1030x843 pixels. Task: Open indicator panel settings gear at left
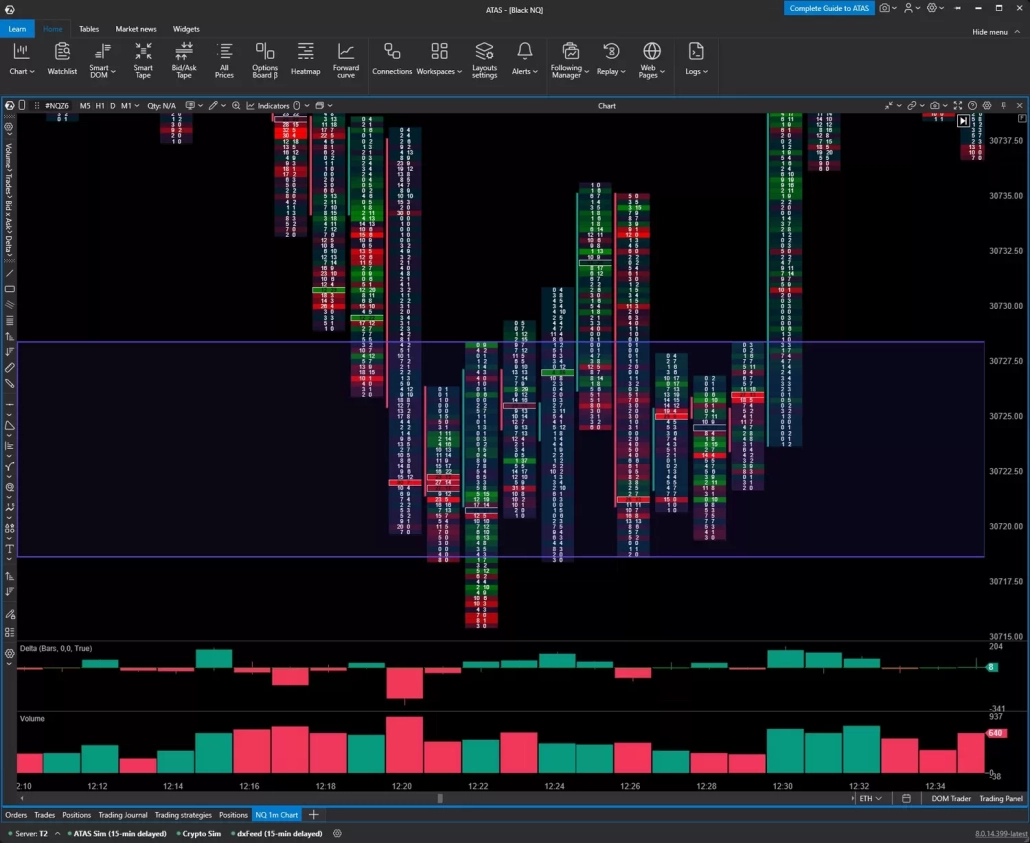pyautogui.click(x=9, y=654)
